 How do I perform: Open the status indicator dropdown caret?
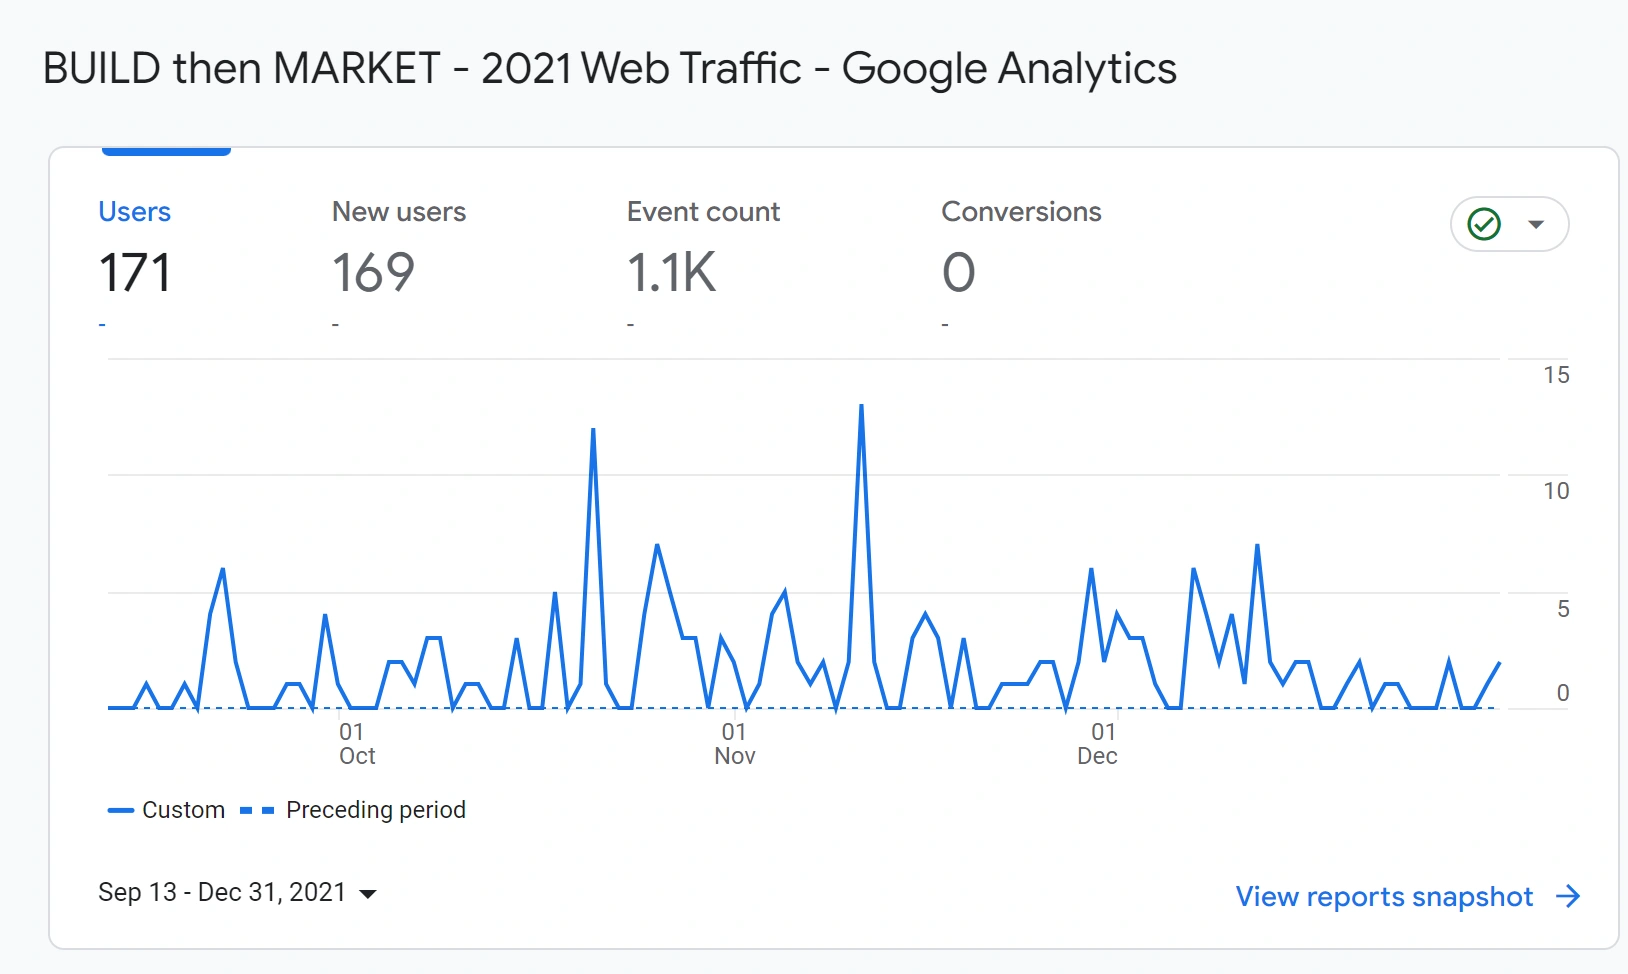click(x=1537, y=224)
